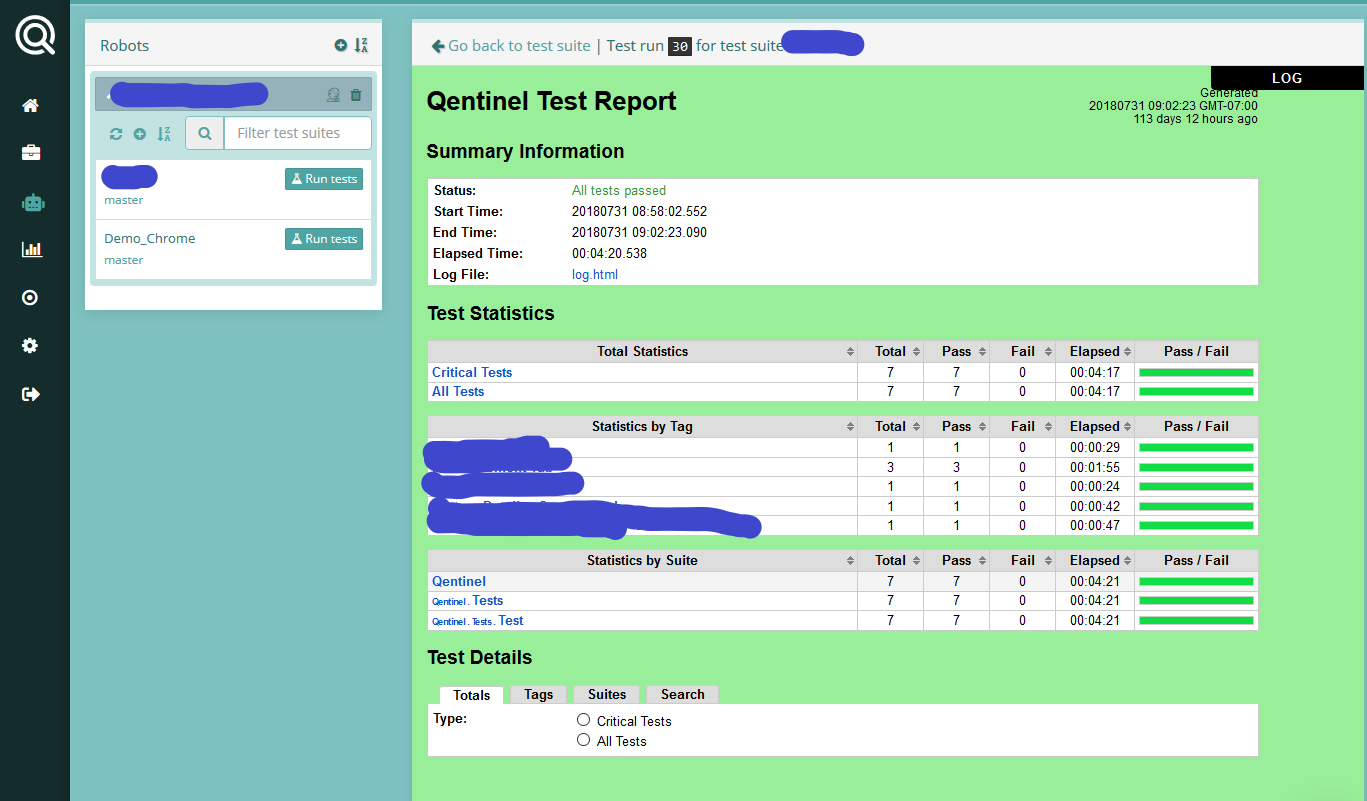This screenshot has height=801, width=1367.
Task: Click the back arrow before Go back
Action: (x=438, y=46)
